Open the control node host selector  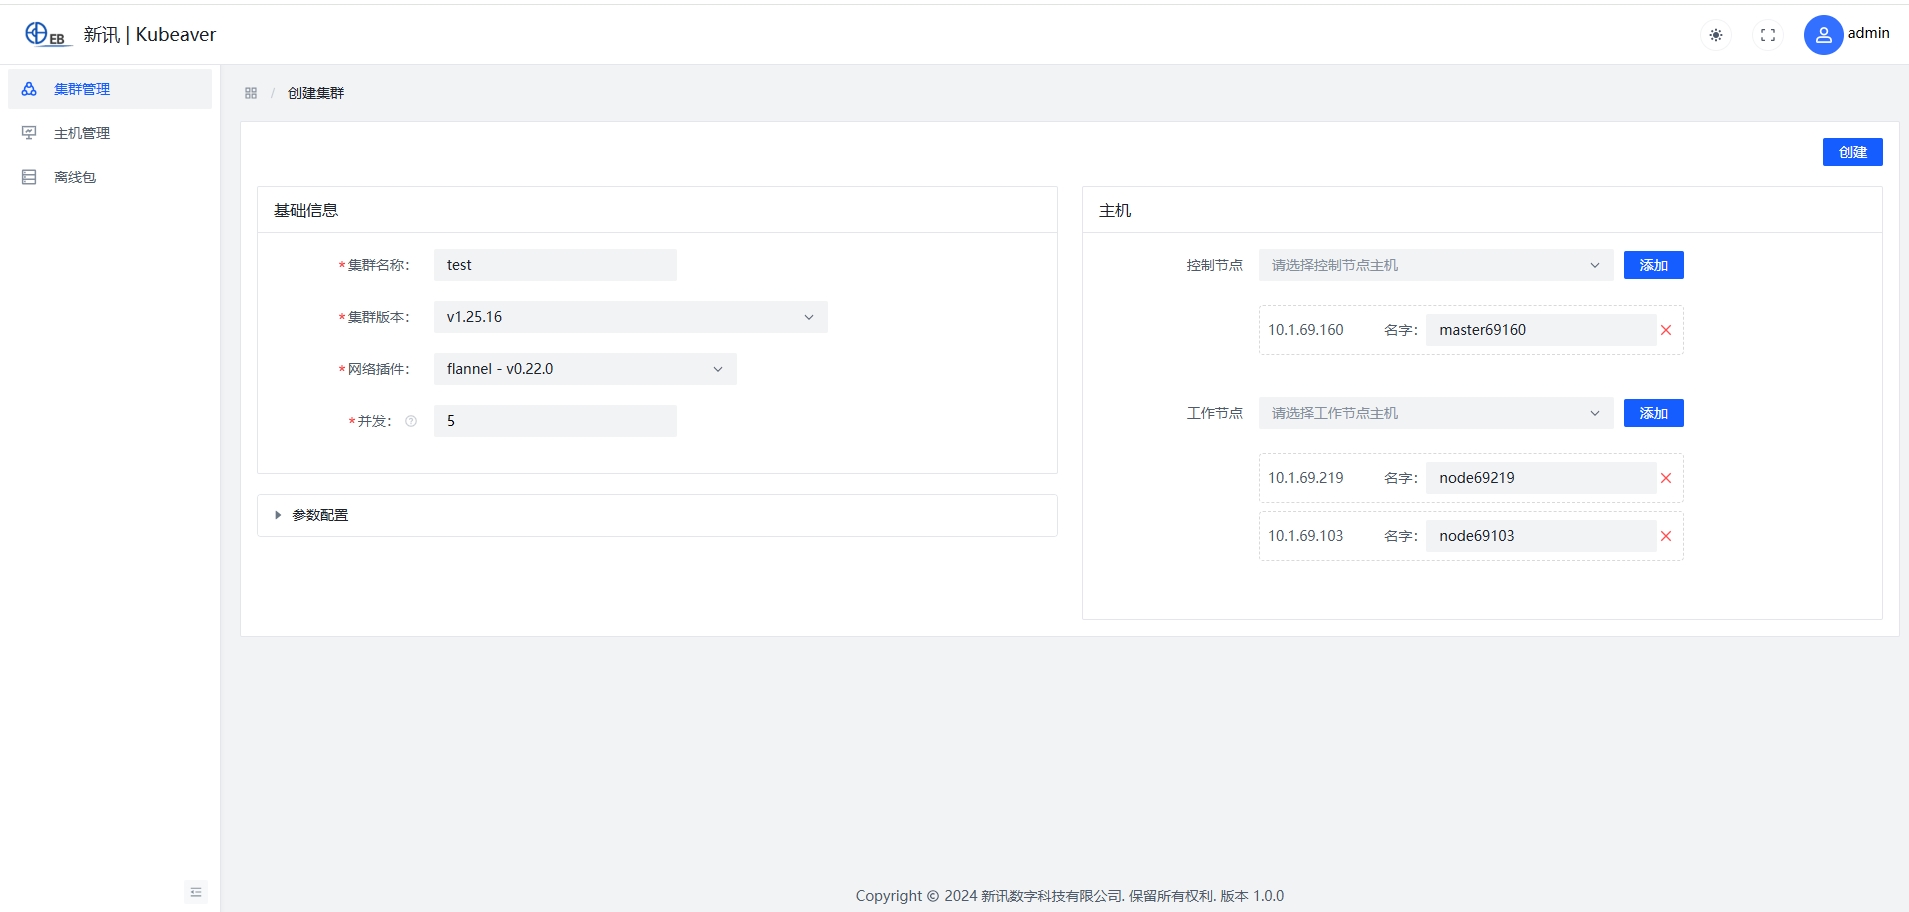[x=1435, y=265]
